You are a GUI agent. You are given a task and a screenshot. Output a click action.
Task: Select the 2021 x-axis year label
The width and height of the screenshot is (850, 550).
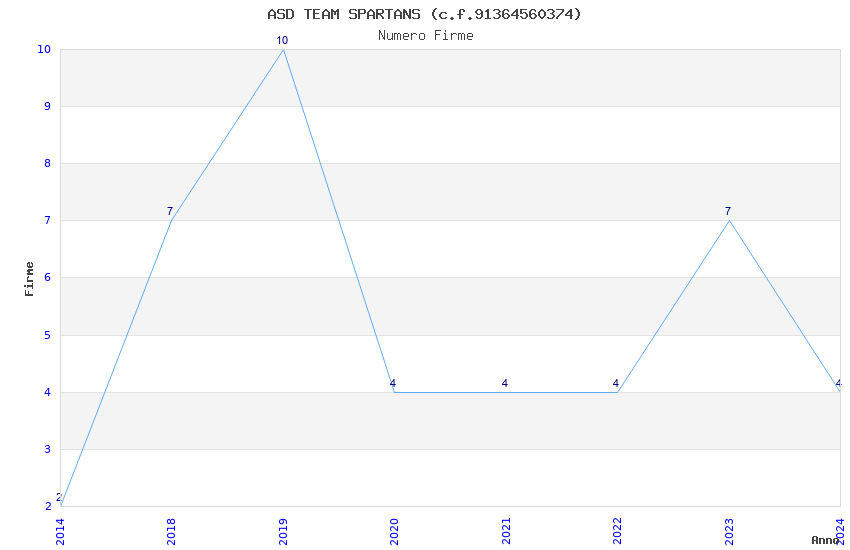pos(506,532)
